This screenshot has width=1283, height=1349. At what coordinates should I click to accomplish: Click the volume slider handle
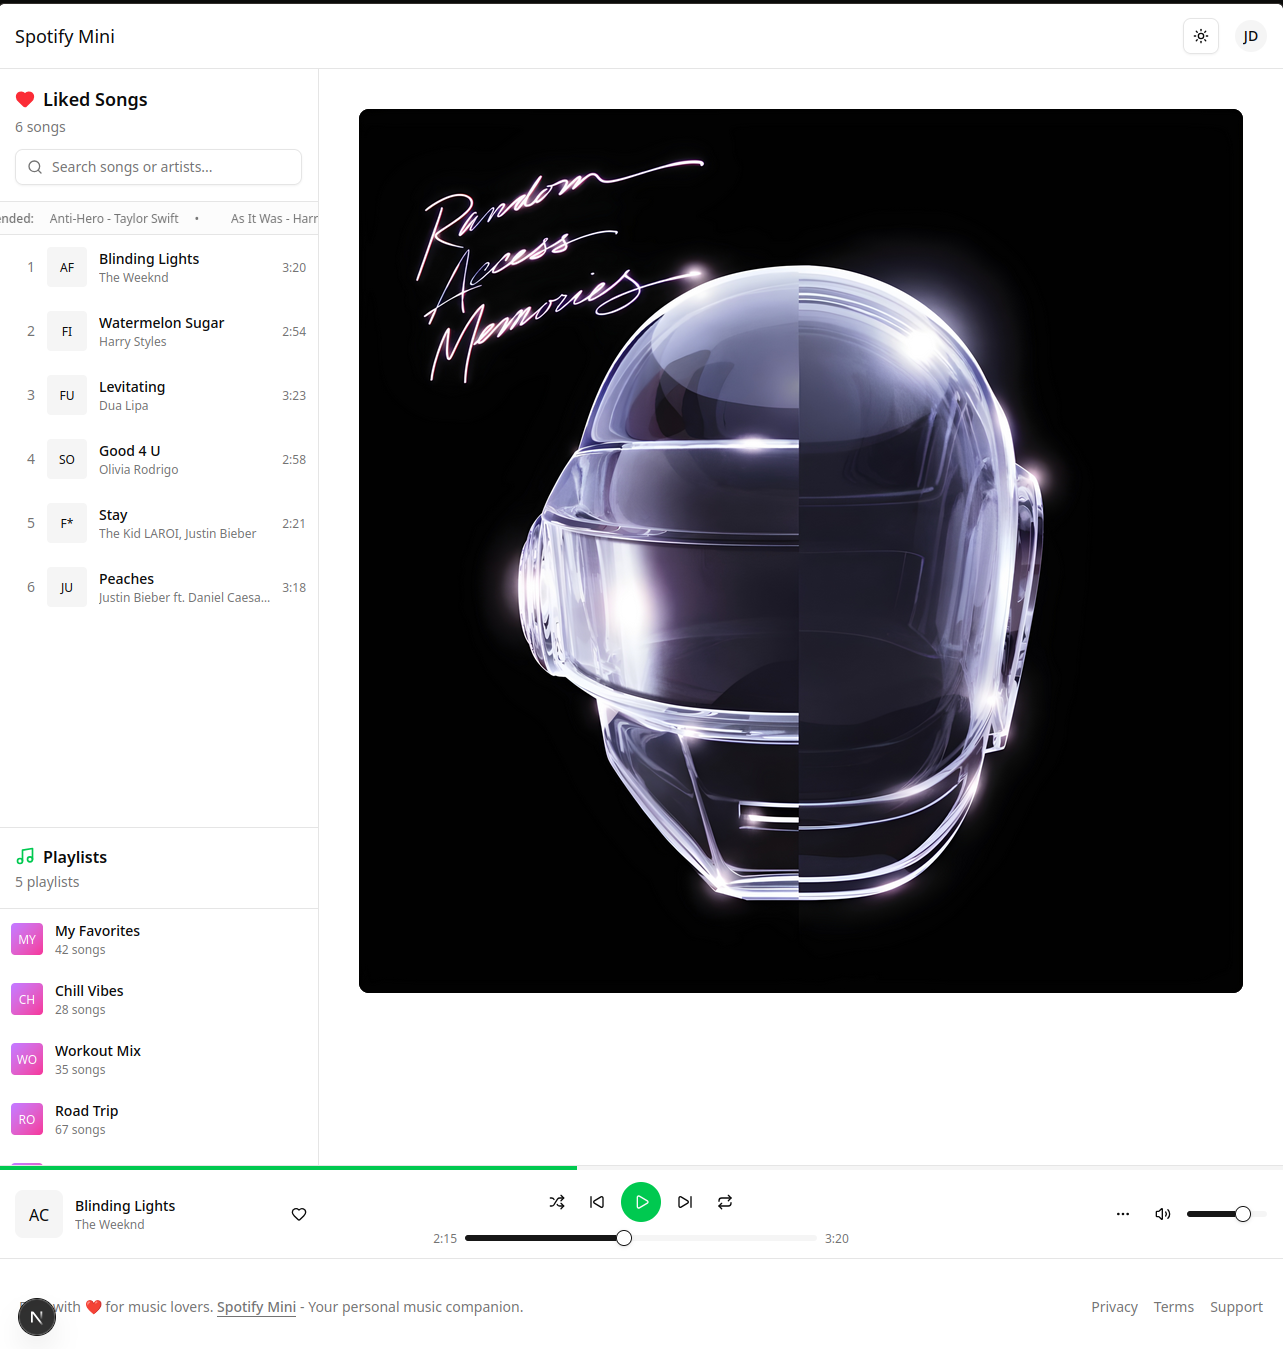pos(1243,1214)
